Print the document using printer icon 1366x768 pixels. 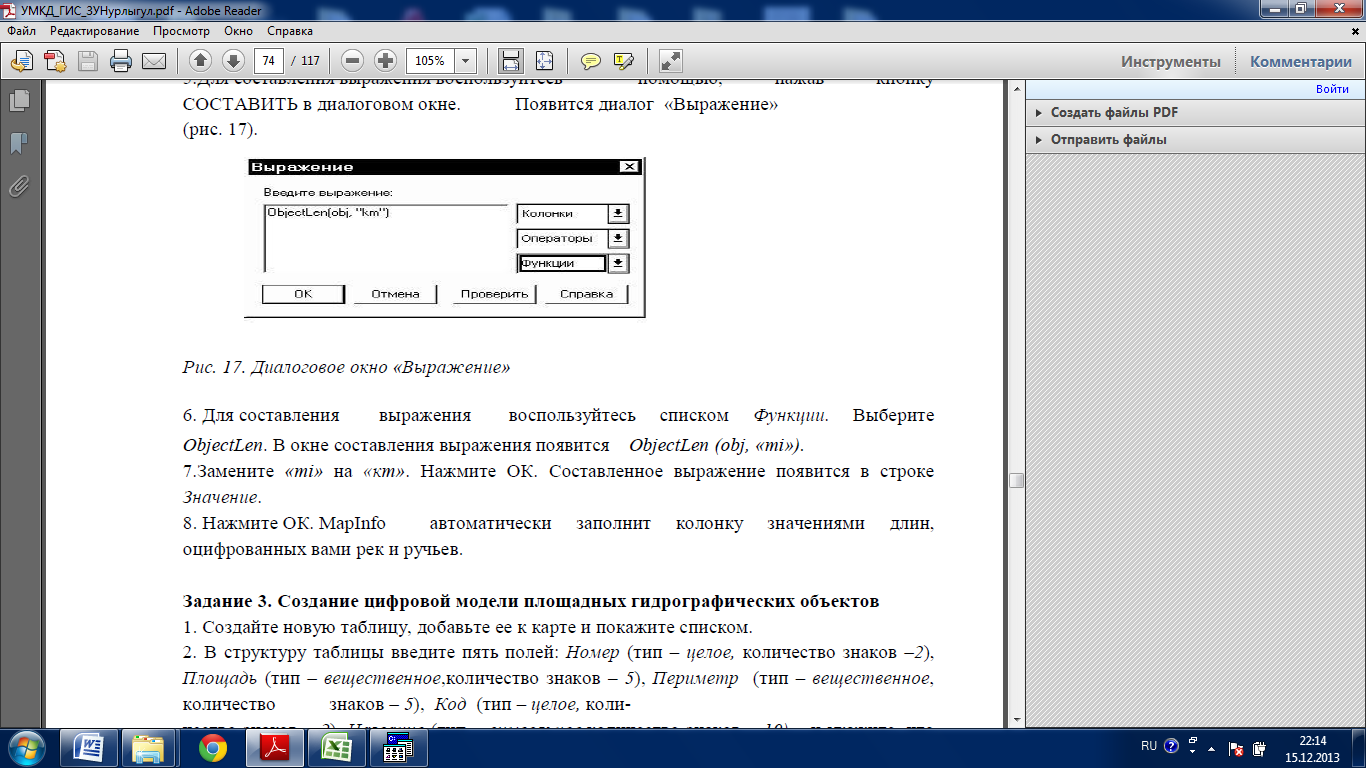(x=121, y=60)
